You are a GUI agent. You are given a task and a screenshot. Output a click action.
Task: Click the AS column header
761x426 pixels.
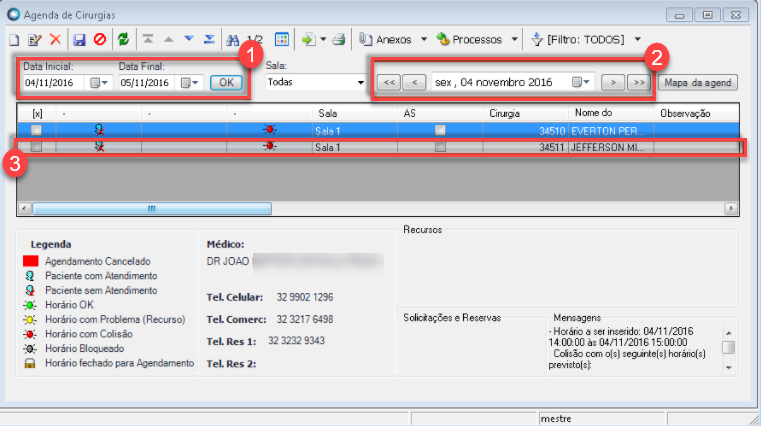[x=440, y=114]
